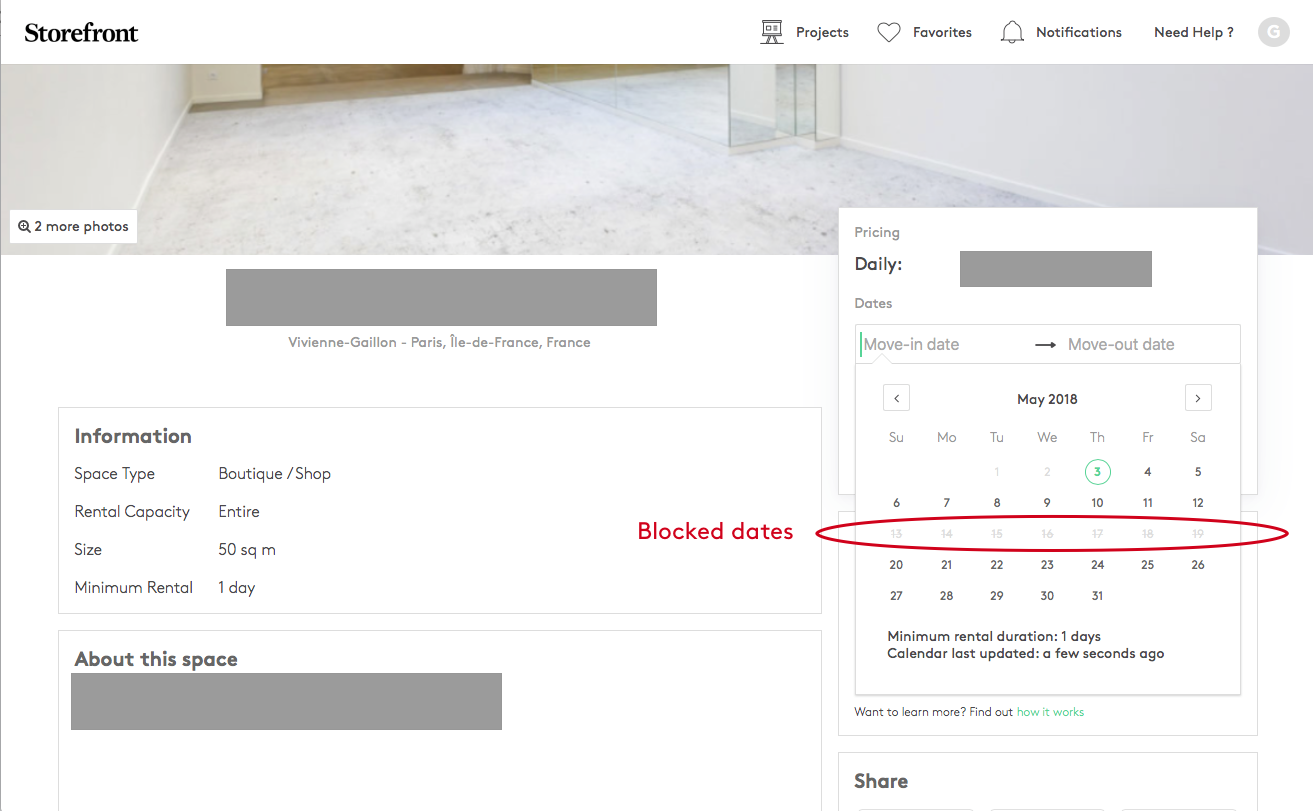
Task: Select May 7 in the calendar
Action: pyautogui.click(x=946, y=503)
